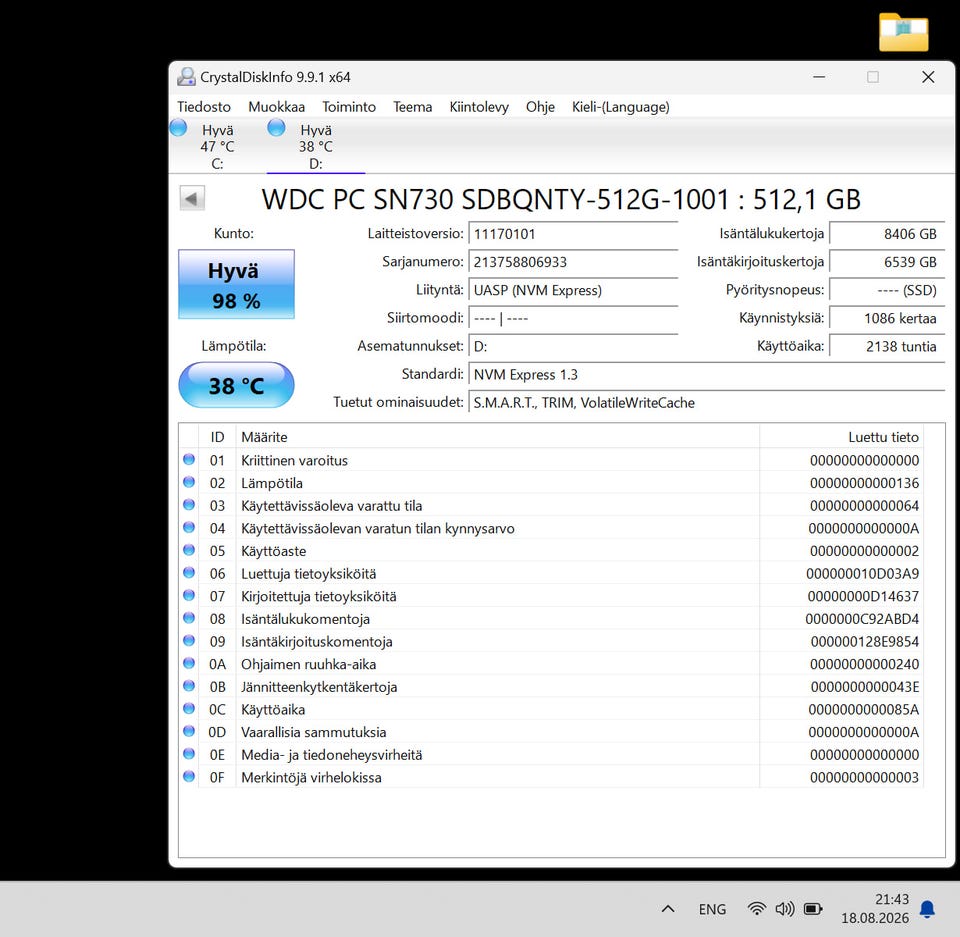Select the C: drive tab
Viewport: 960px width, 937px height.
click(x=217, y=146)
